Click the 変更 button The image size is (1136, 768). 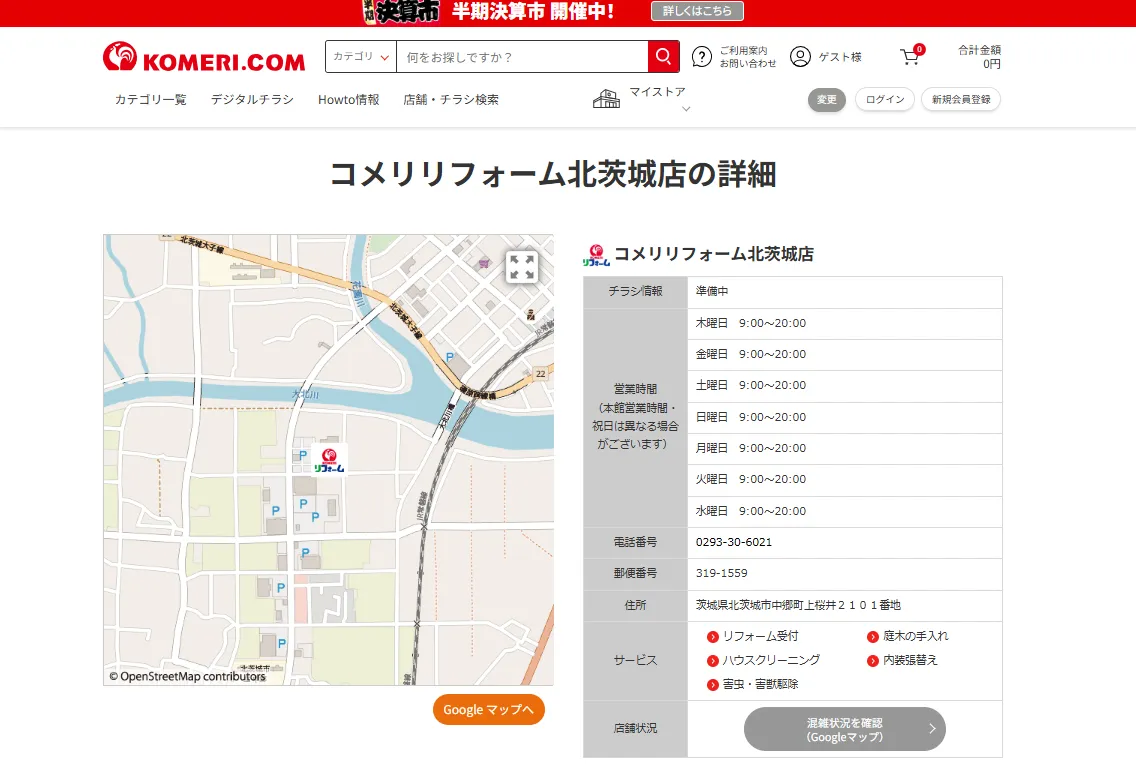point(827,100)
